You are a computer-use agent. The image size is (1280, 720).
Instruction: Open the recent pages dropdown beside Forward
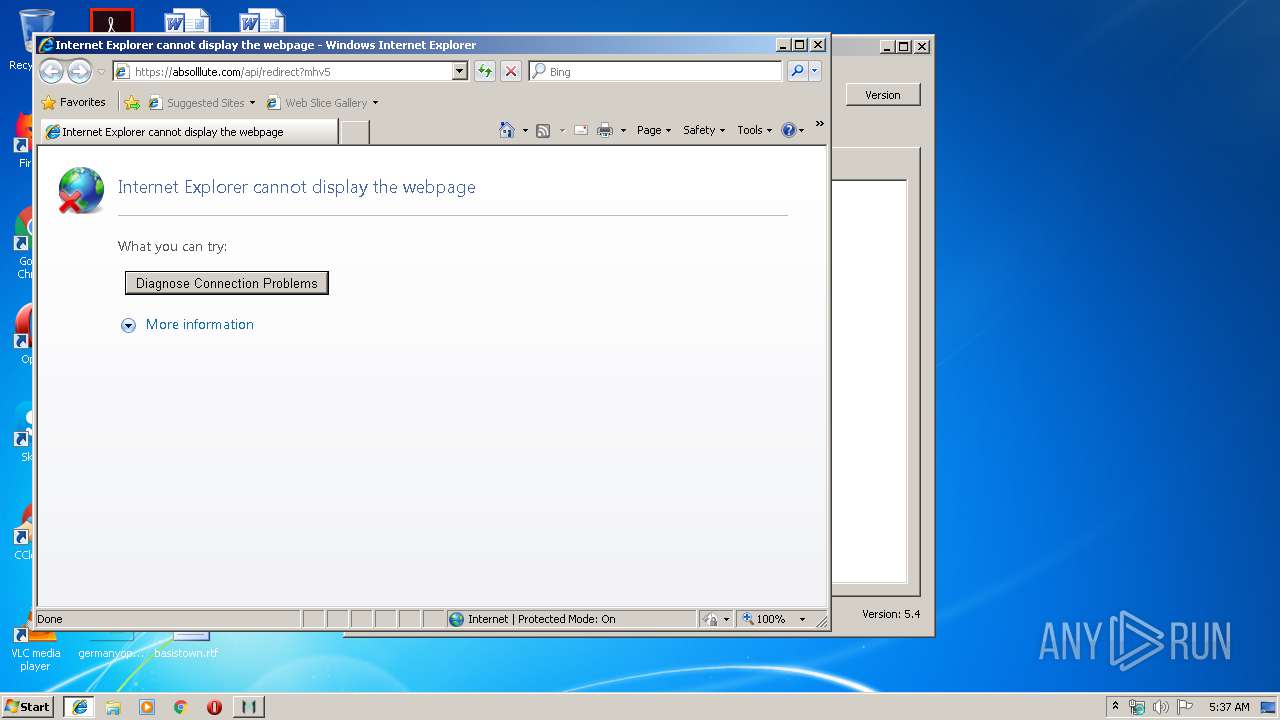[101, 72]
